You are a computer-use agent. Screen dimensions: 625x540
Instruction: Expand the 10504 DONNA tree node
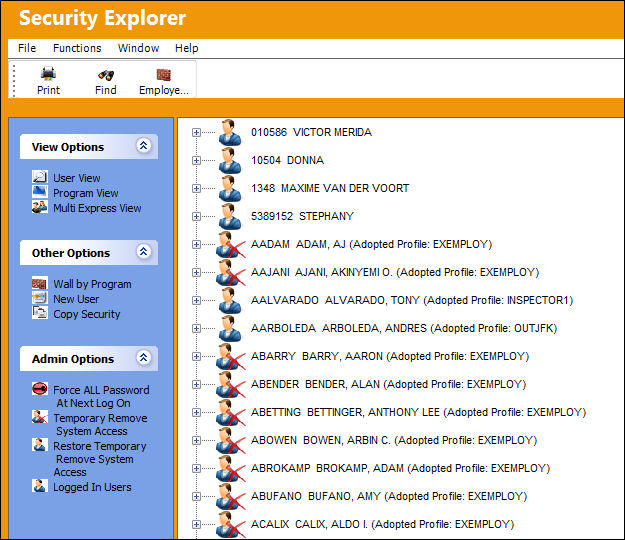pos(196,160)
